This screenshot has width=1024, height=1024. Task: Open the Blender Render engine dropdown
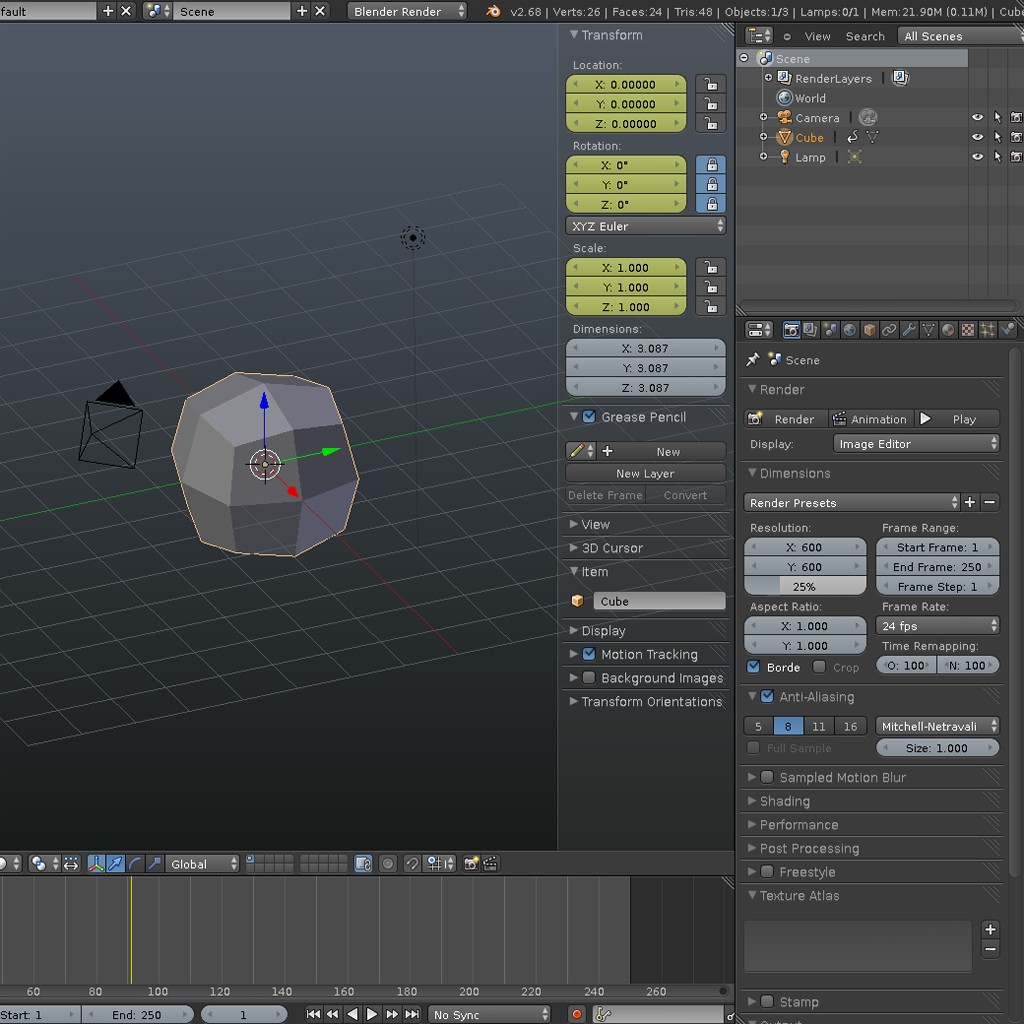[x=408, y=11]
